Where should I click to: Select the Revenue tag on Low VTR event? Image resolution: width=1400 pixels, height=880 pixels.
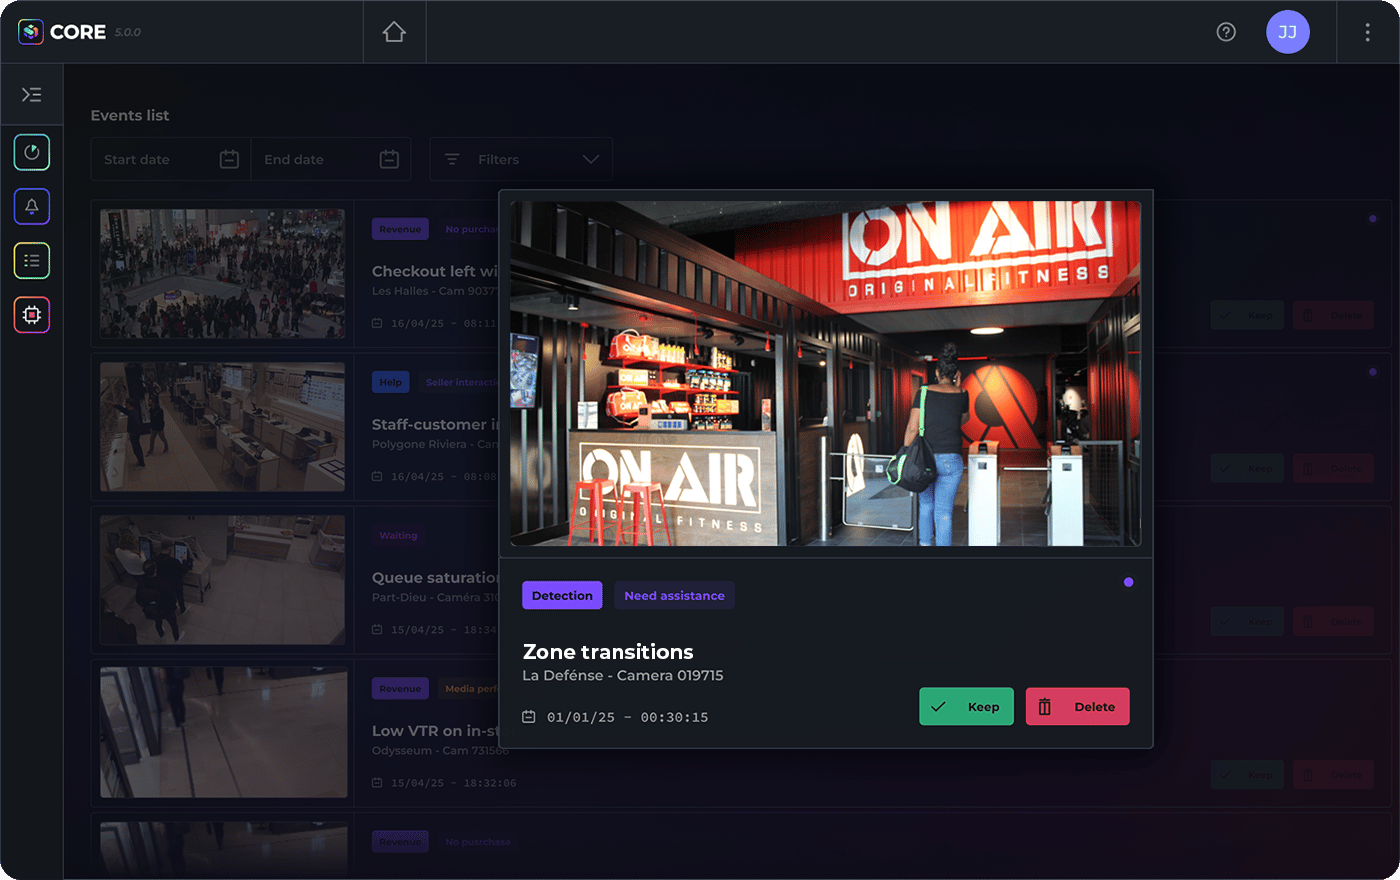(x=400, y=688)
